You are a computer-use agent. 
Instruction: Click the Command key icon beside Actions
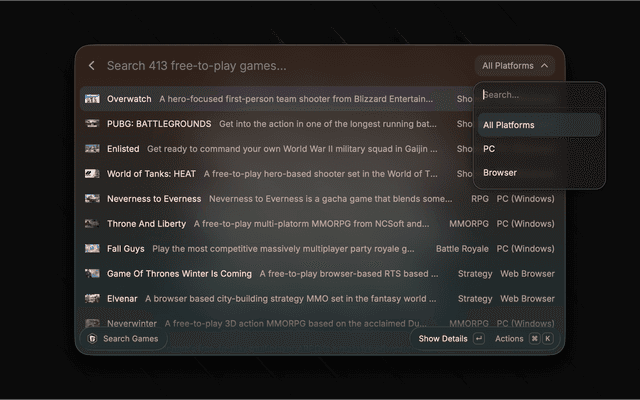(534, 338)
